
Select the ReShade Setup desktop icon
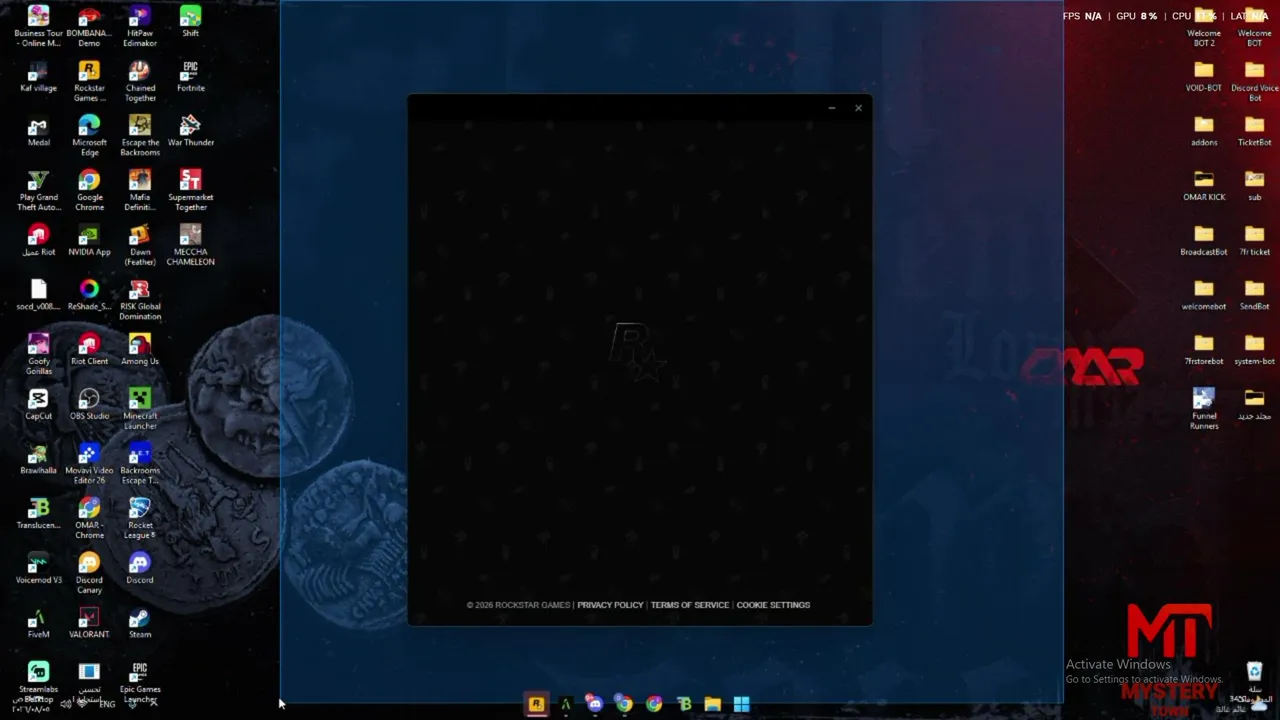[x=89, y=295]
